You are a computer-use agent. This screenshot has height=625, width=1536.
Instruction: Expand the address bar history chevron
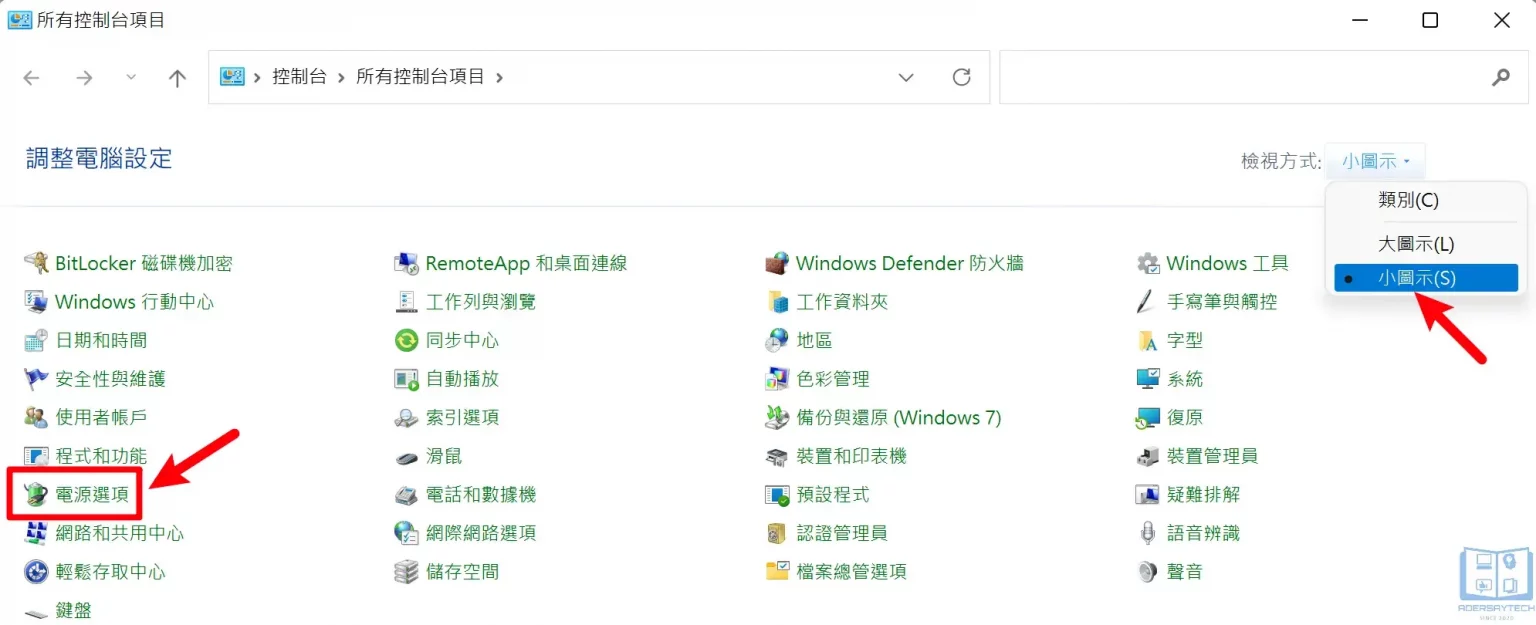[x=906, y=77]
